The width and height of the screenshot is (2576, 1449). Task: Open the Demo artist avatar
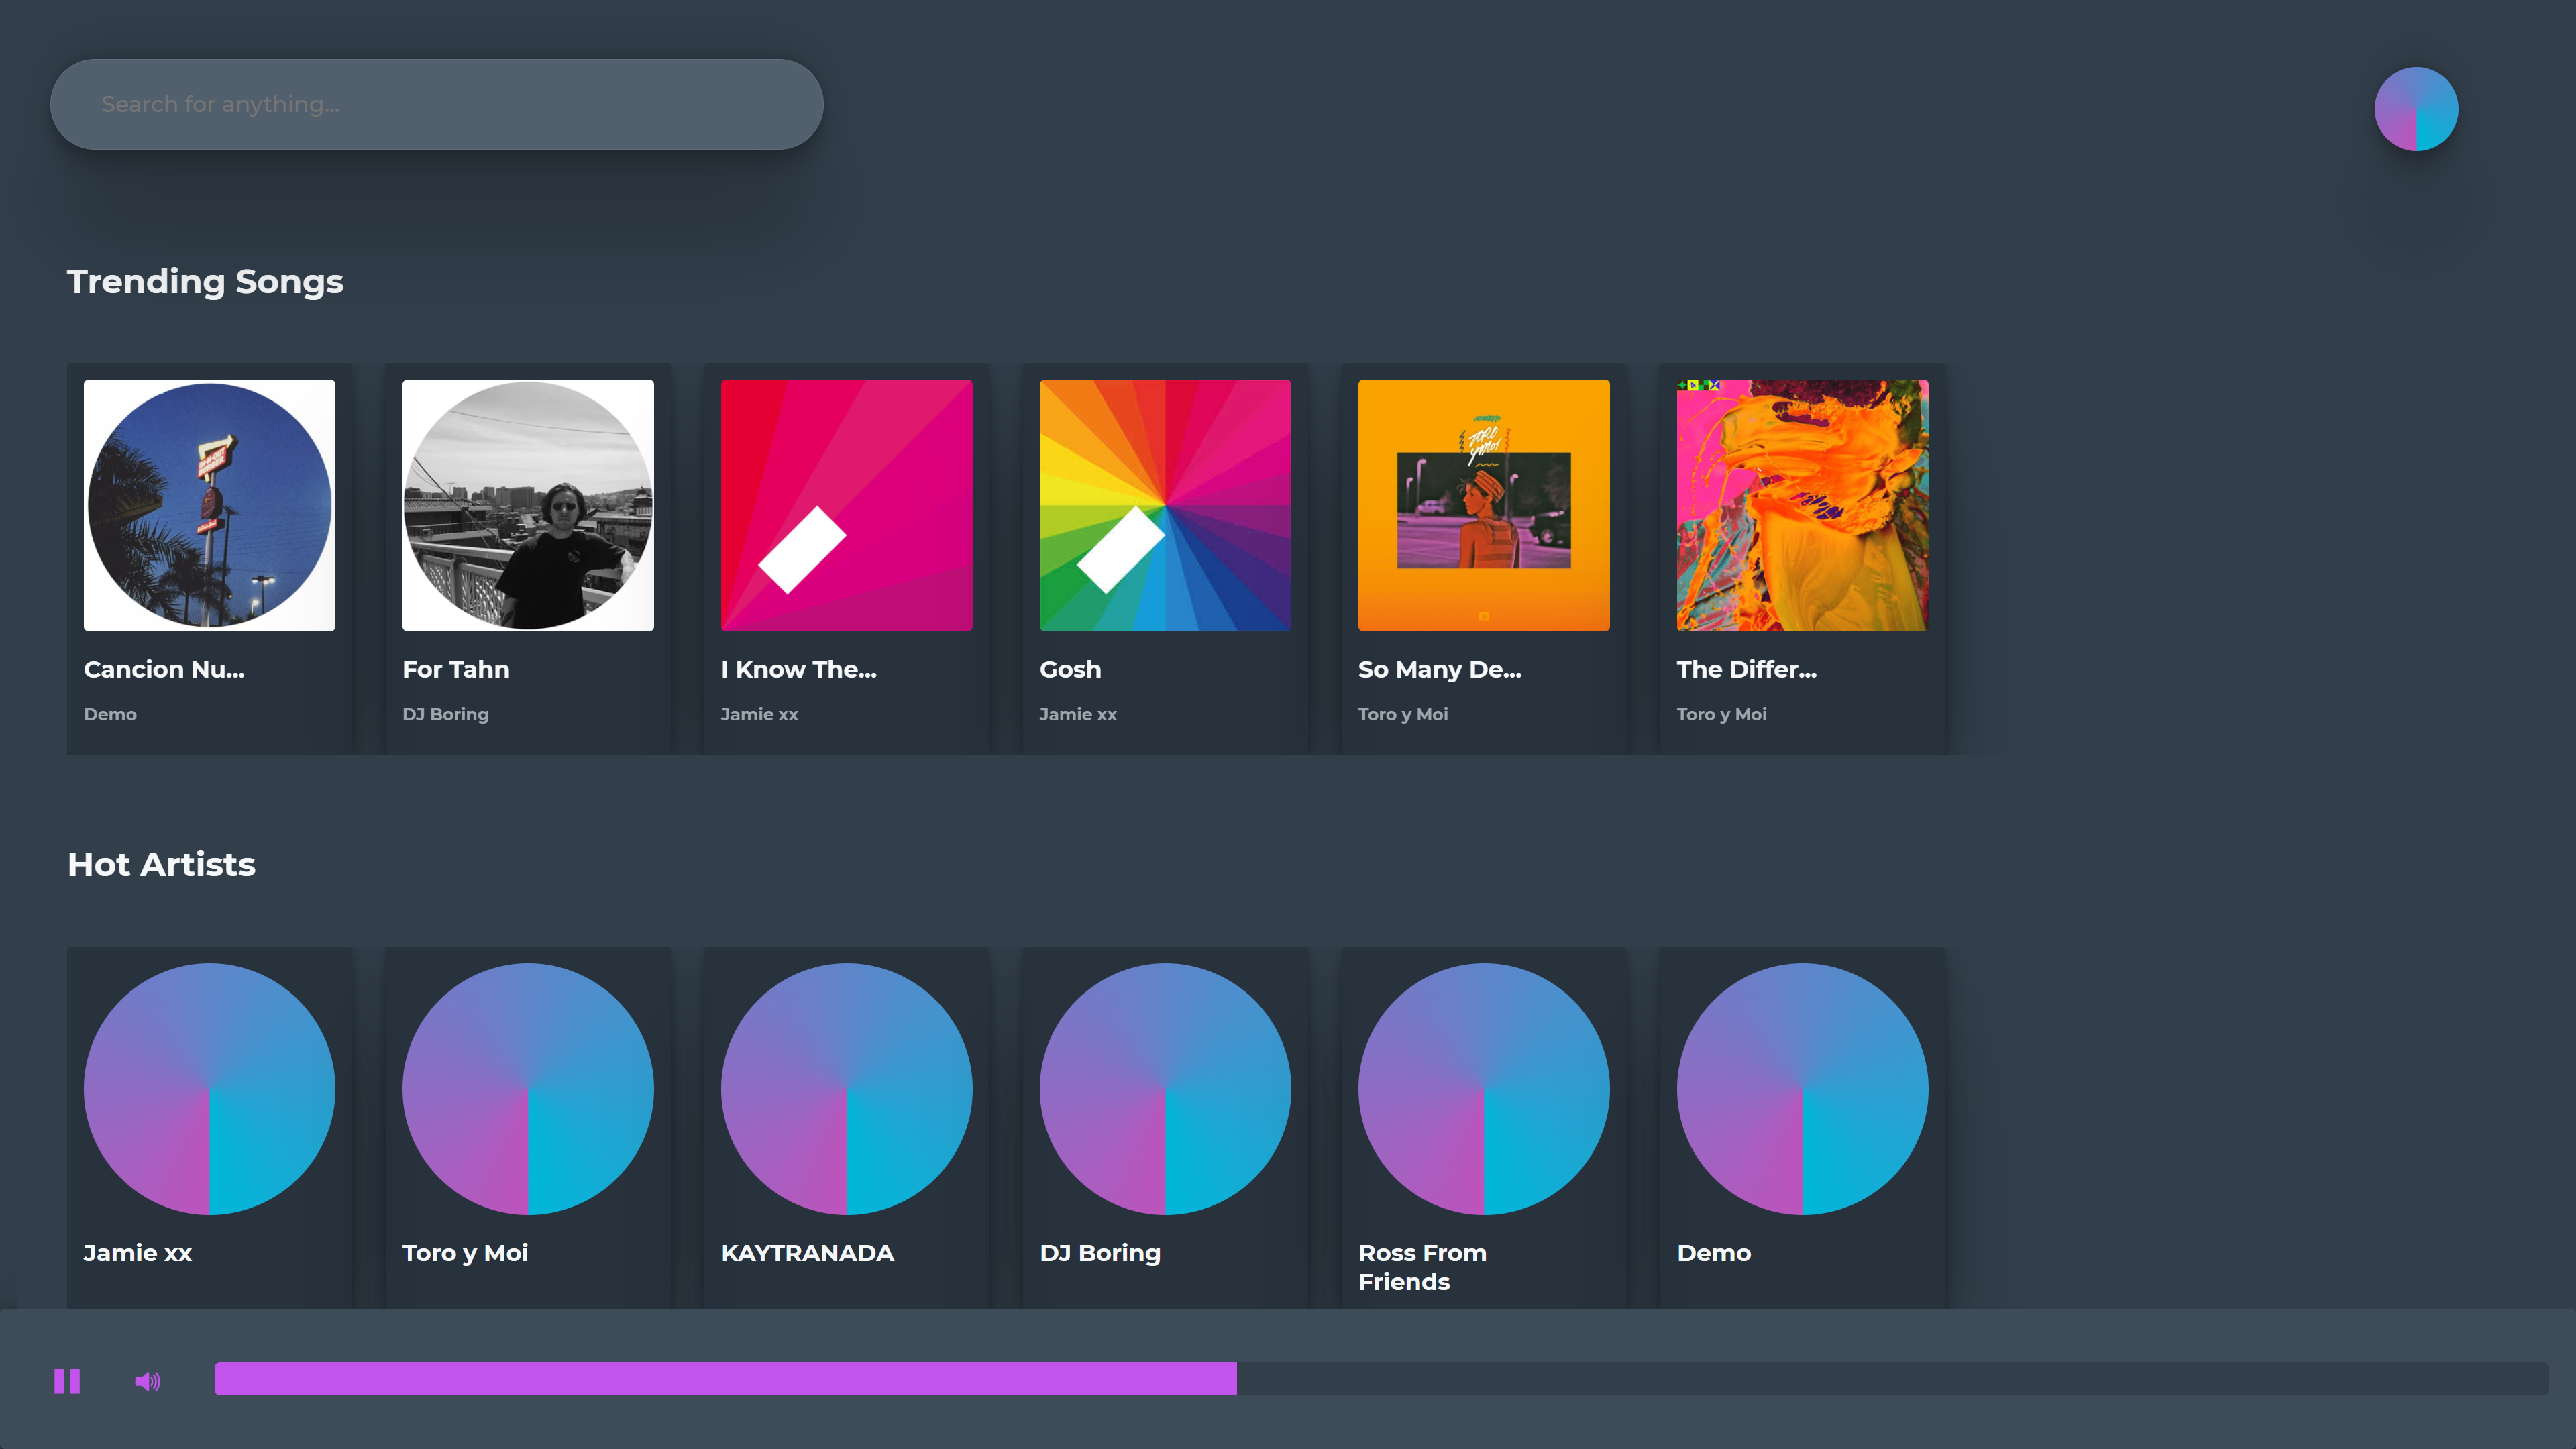pos(1802,1089)
